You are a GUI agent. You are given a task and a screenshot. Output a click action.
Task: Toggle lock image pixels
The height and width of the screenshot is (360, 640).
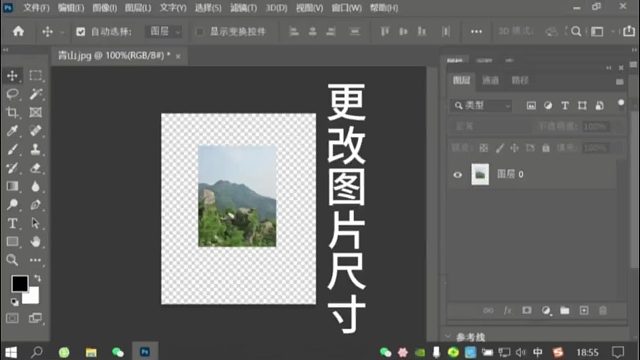(500, 148)
